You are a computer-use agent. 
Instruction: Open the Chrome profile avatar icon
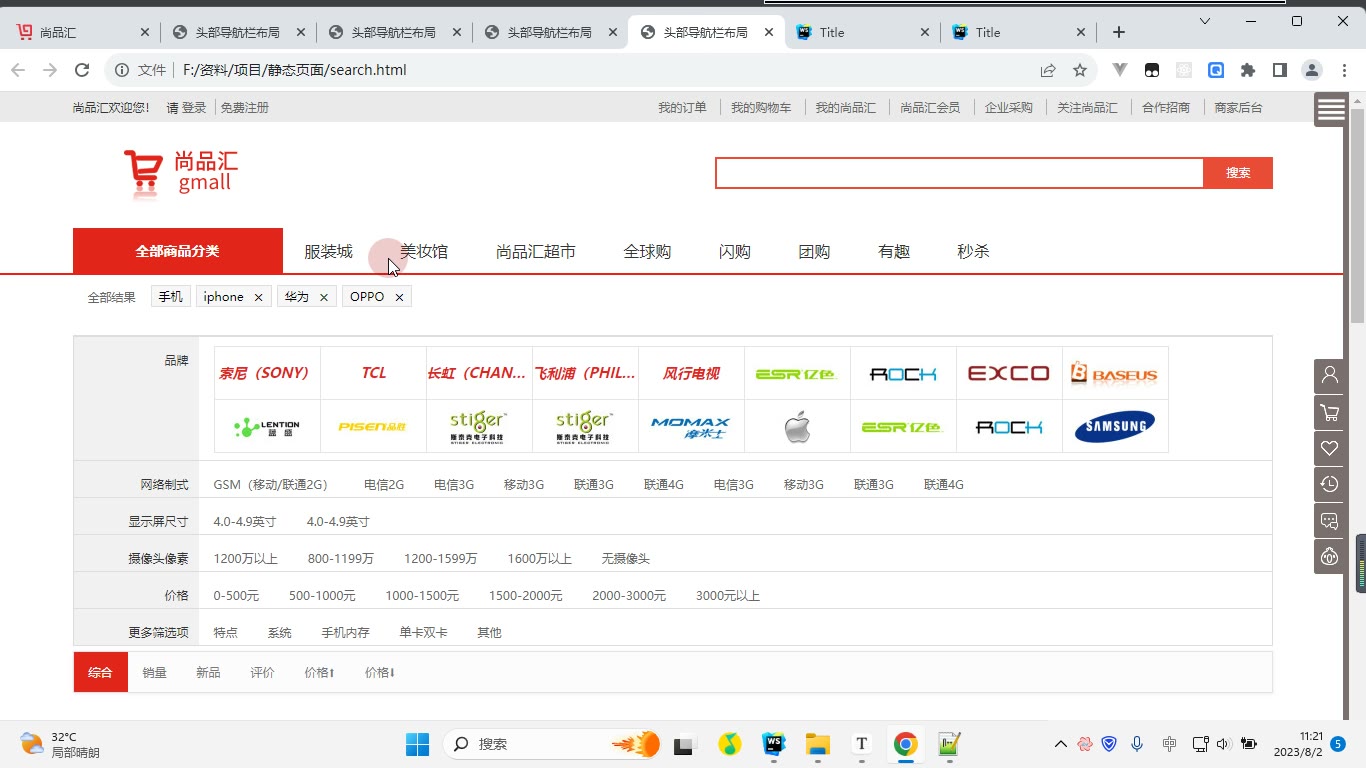(x=1311, y=70)
